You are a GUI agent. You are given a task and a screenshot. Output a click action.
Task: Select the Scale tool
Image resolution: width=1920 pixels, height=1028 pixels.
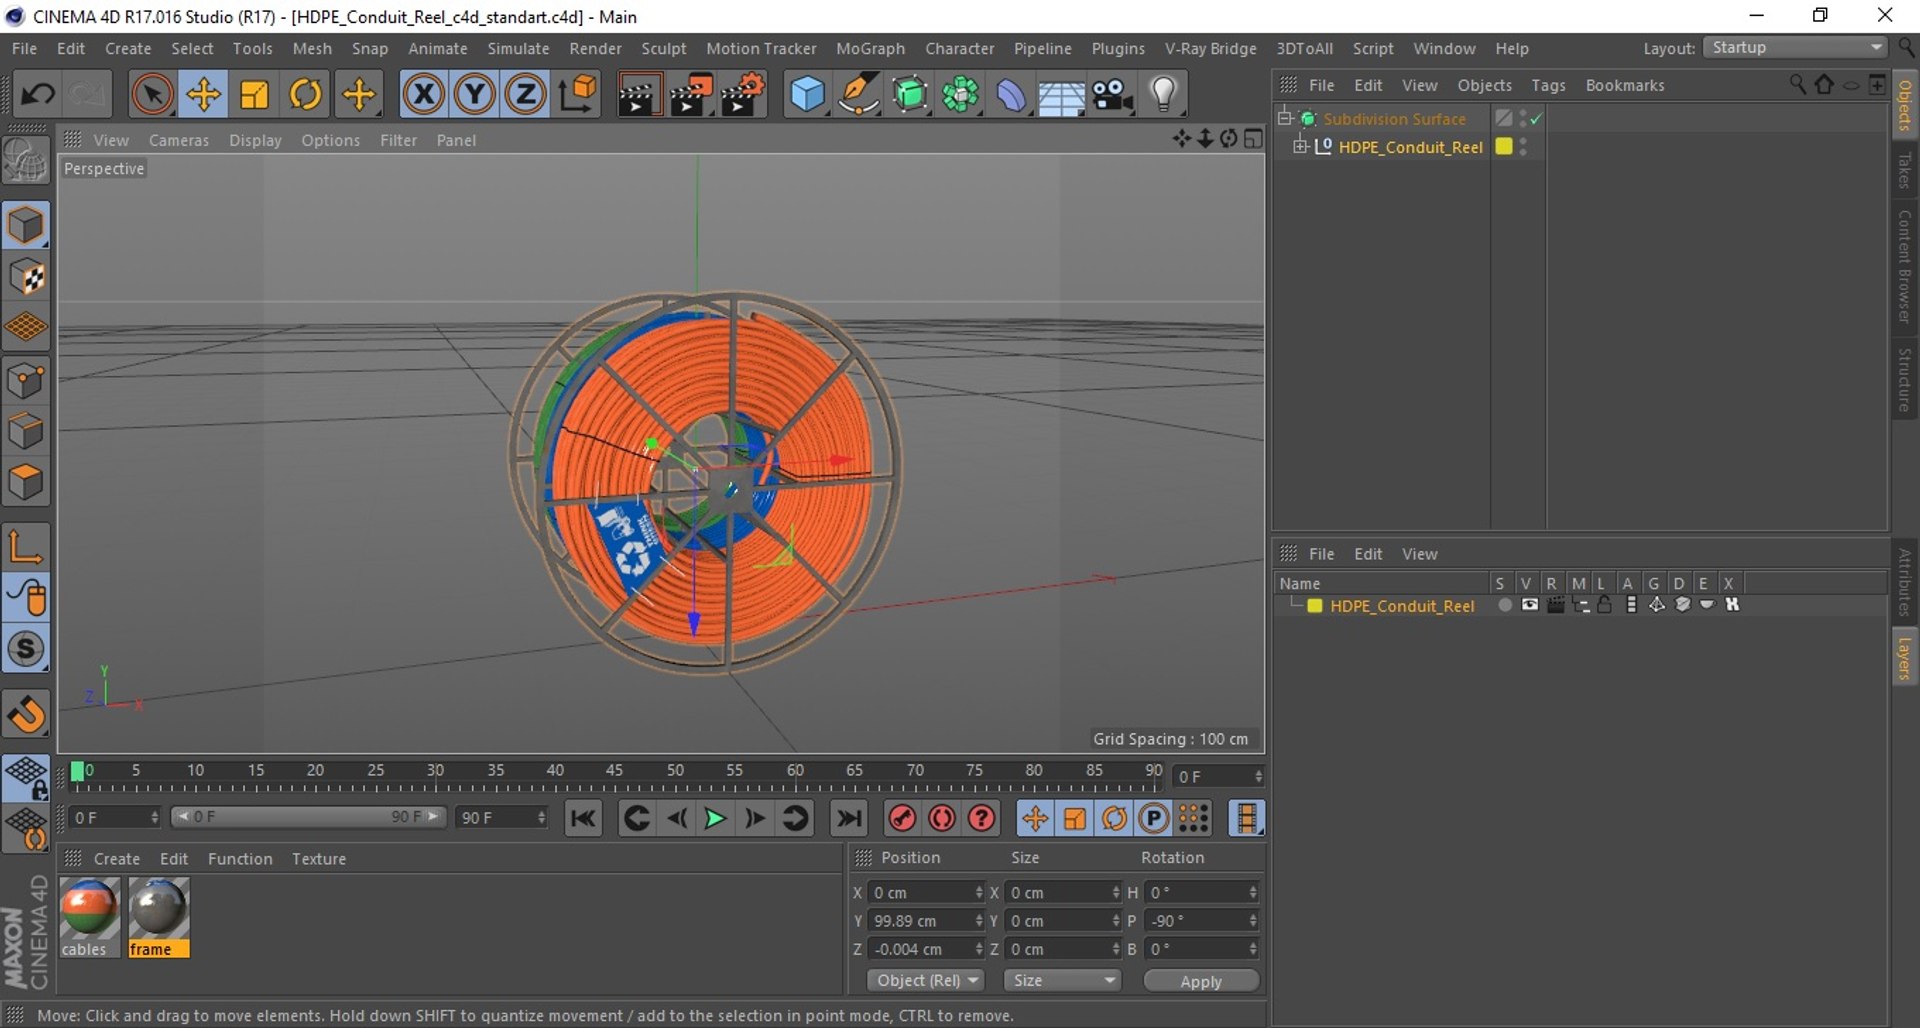coord(254,95)
